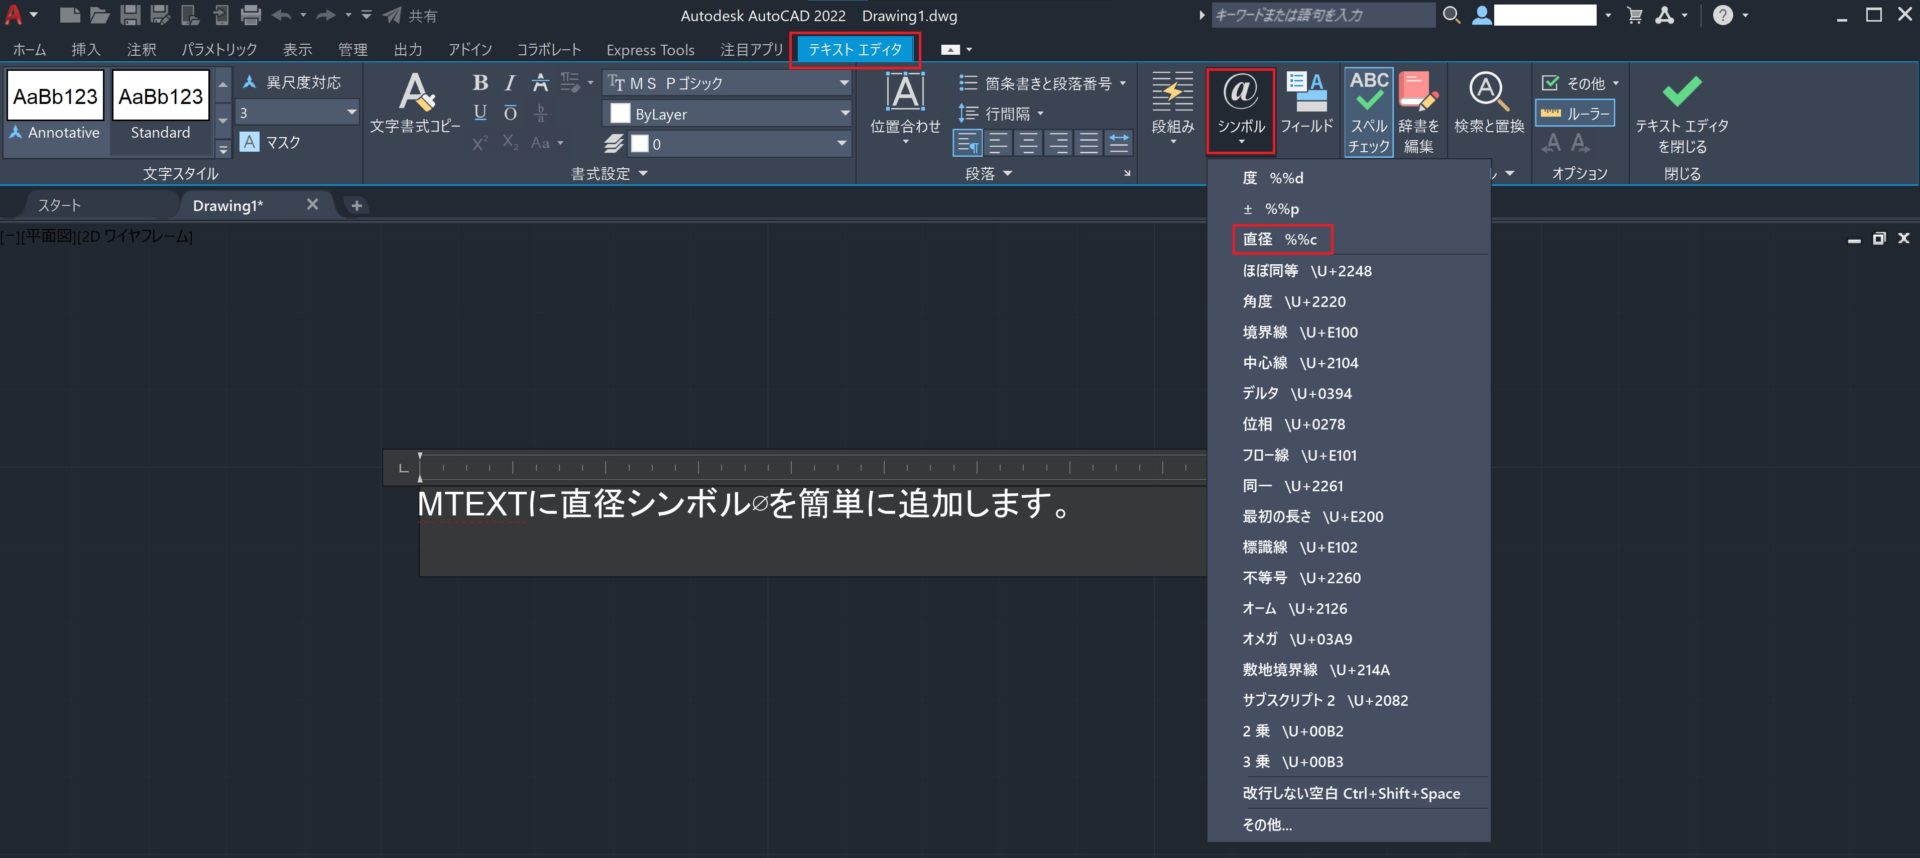Click the シンボル symbol button
The height and width of the screenshot is (858, 1920).
tap(1241, 110)
